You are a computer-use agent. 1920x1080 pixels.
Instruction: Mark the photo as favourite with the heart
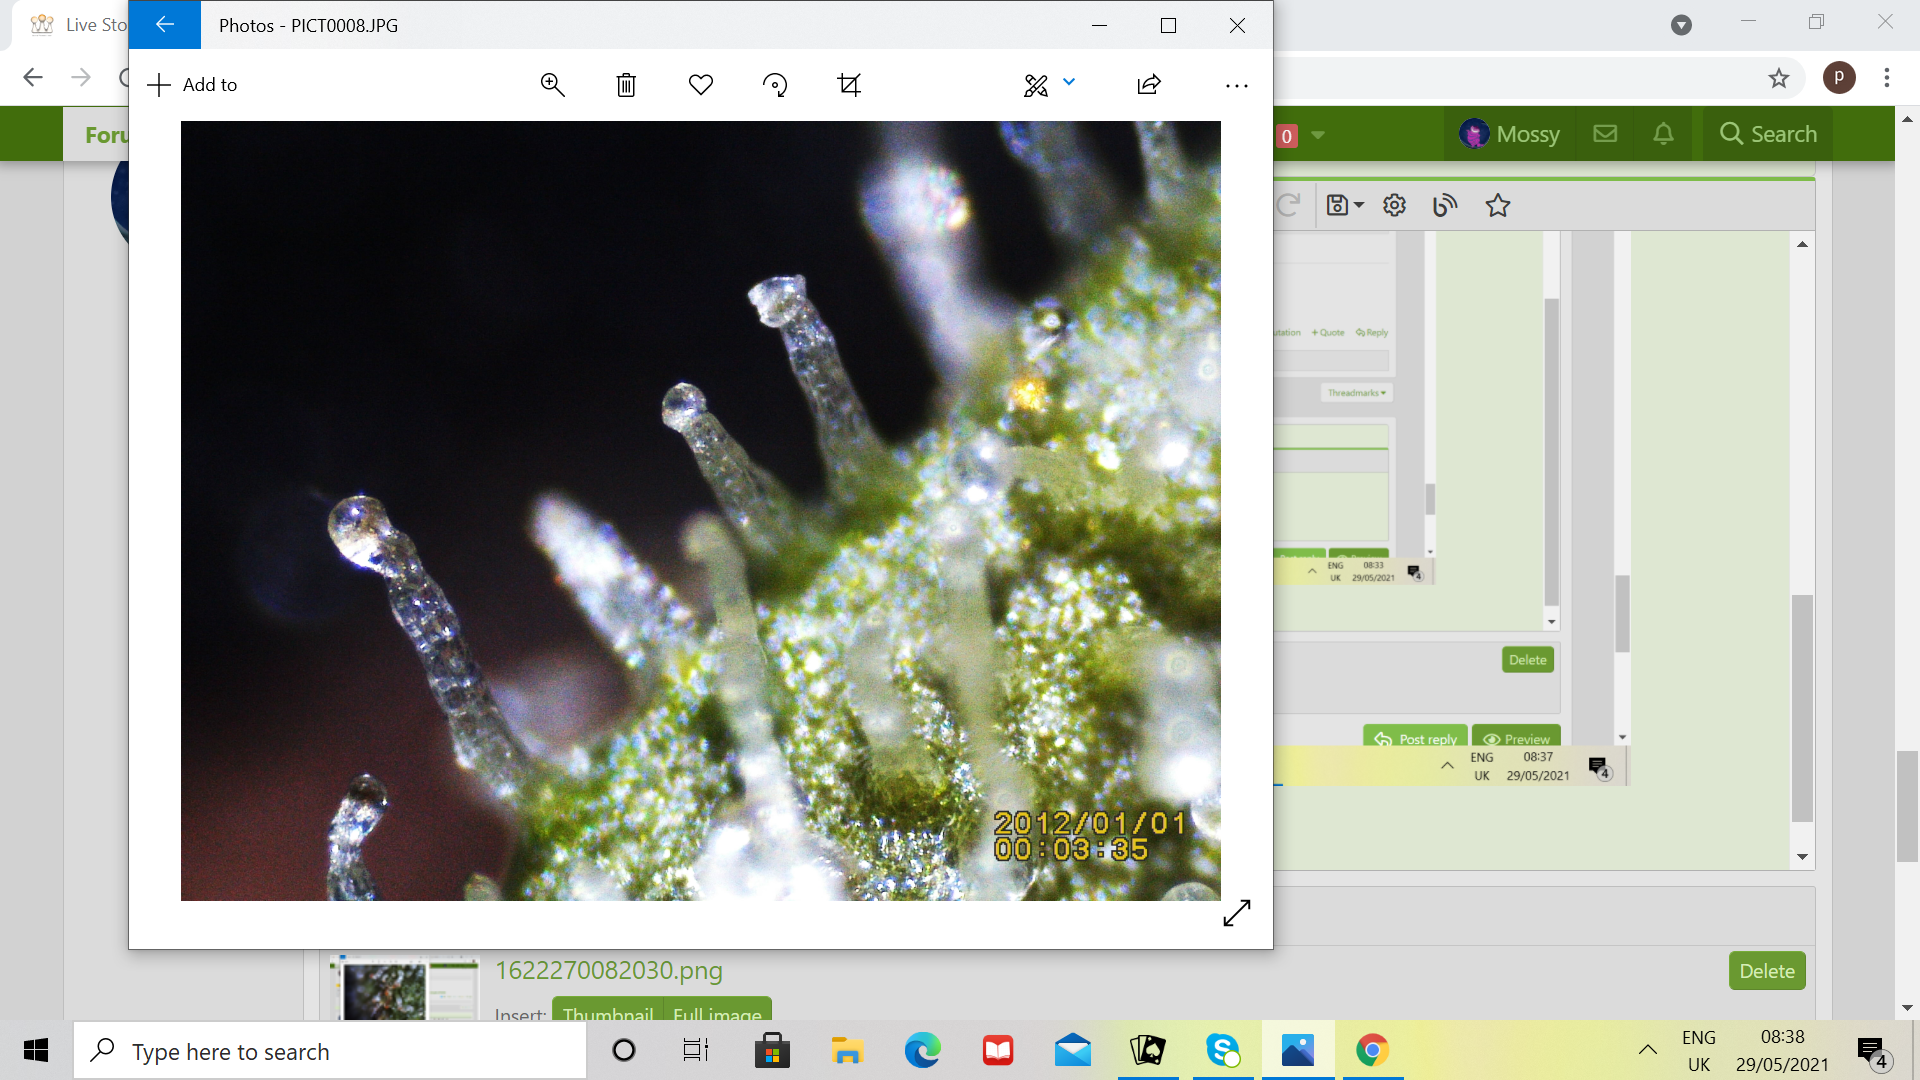click(x=701, y=85)
